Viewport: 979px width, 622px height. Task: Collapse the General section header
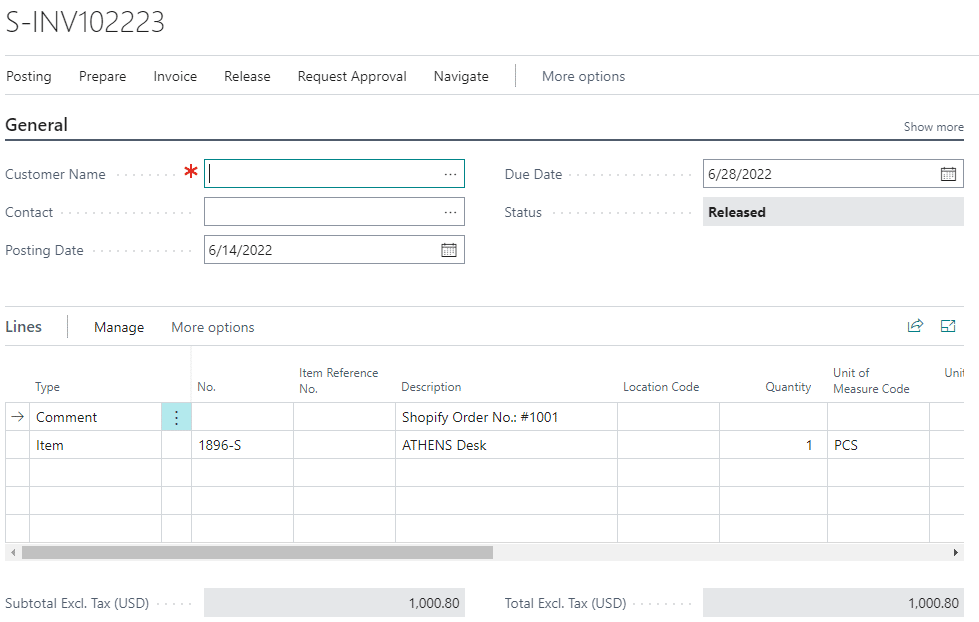click(x=36, y=125)
